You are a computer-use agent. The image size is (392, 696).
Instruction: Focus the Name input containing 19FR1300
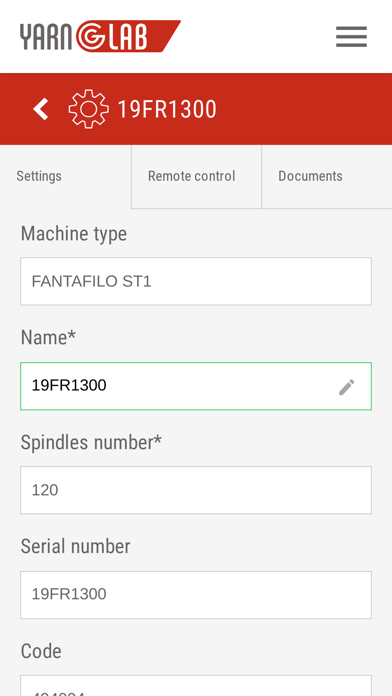[196, 386]
